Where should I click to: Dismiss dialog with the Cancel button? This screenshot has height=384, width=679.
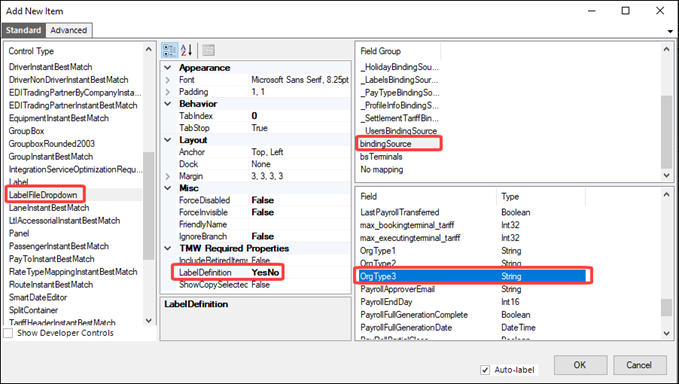coord(639,365)
